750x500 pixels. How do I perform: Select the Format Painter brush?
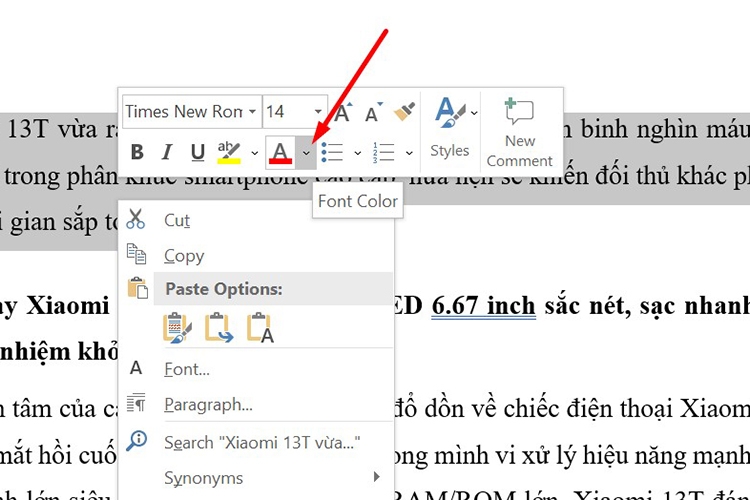[404, 112]
